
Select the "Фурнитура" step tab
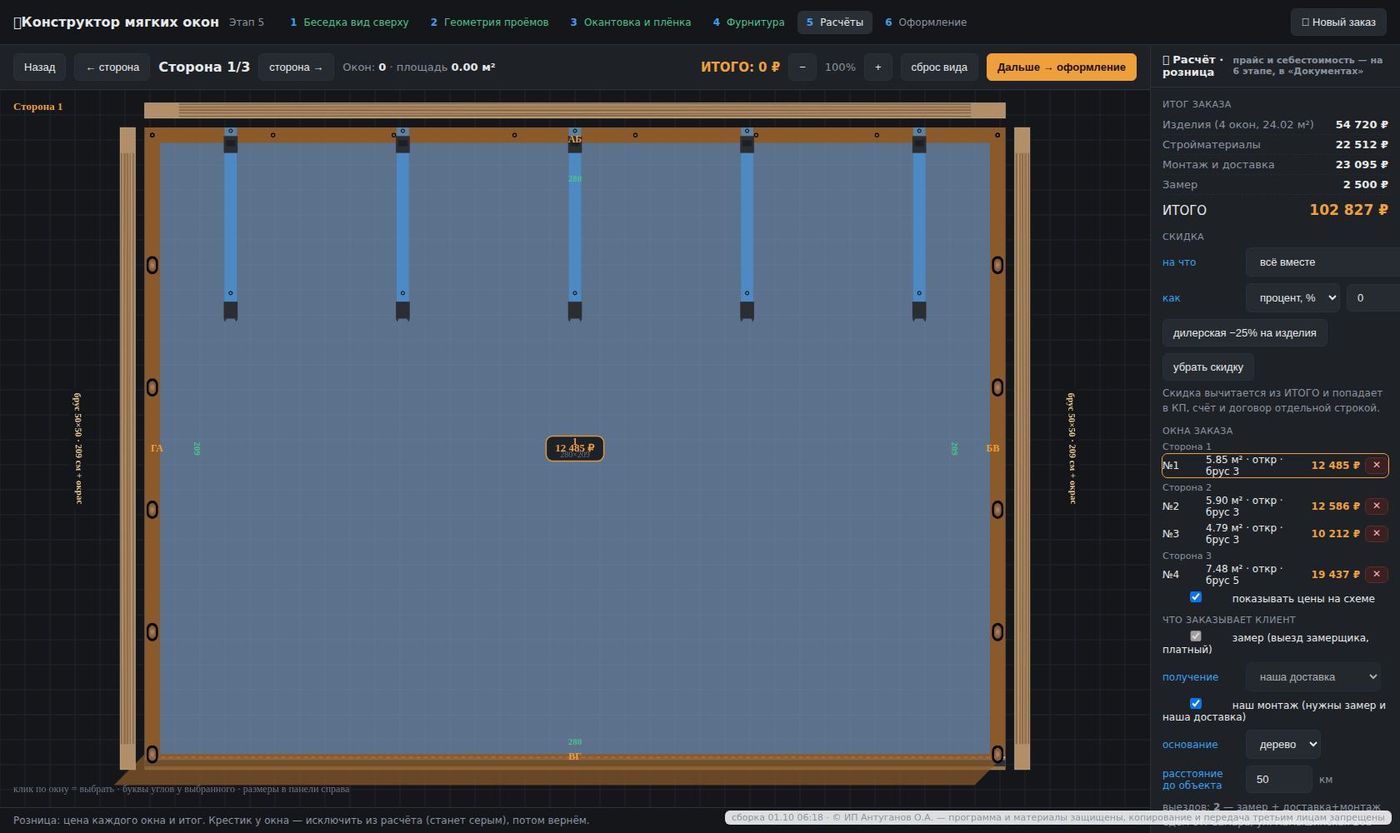click(748, 22)
